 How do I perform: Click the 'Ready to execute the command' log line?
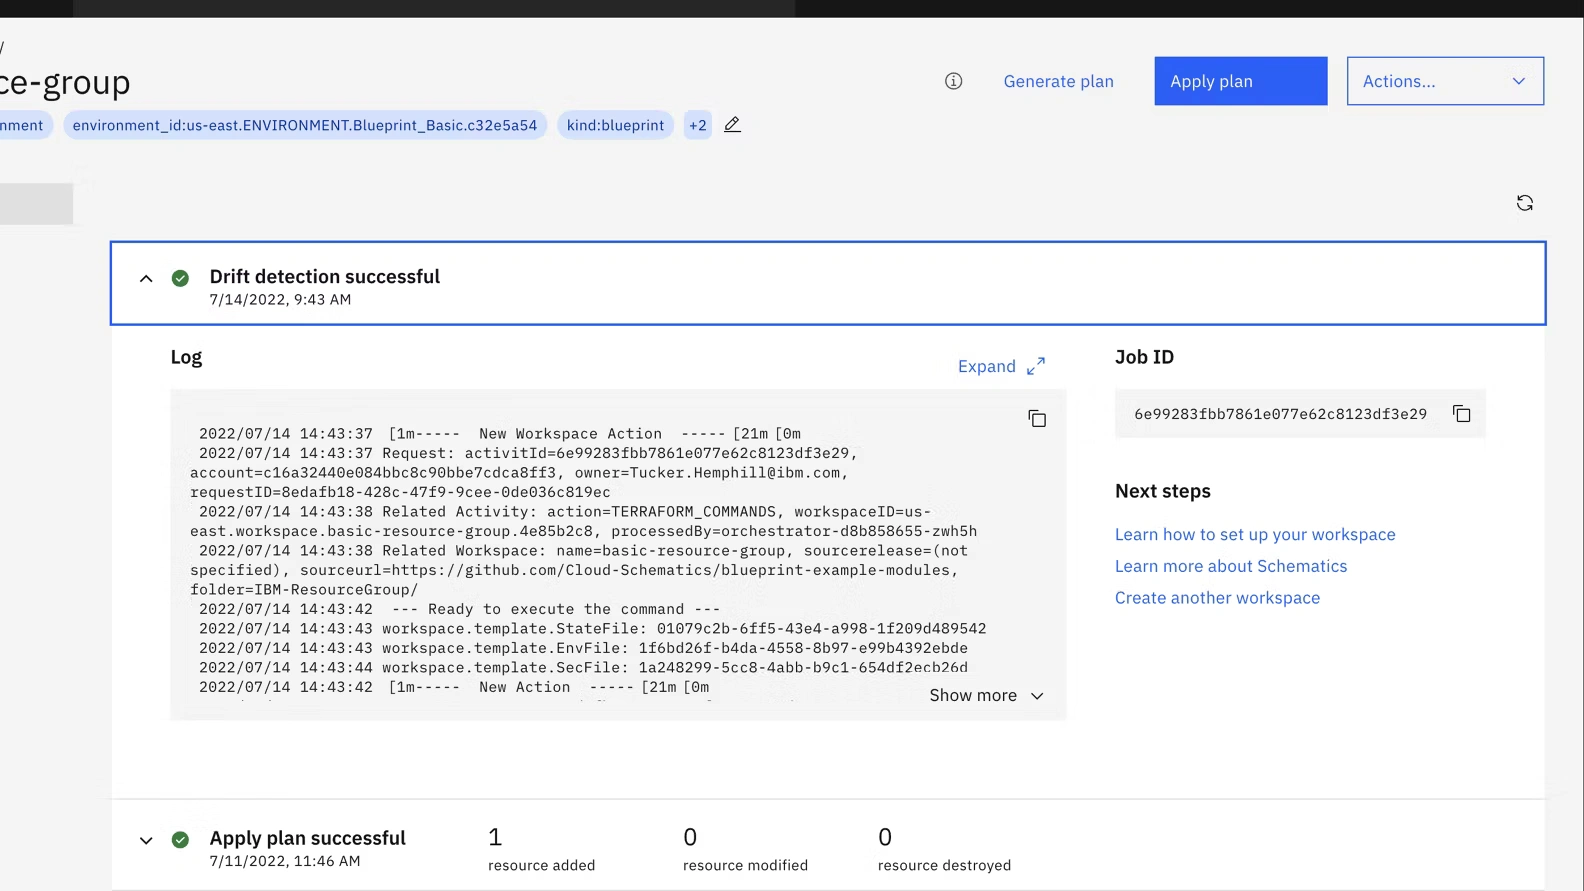click(459, 609)
